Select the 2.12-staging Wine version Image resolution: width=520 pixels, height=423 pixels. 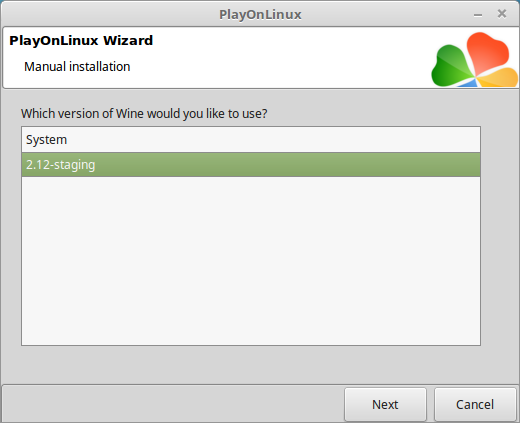251,165
